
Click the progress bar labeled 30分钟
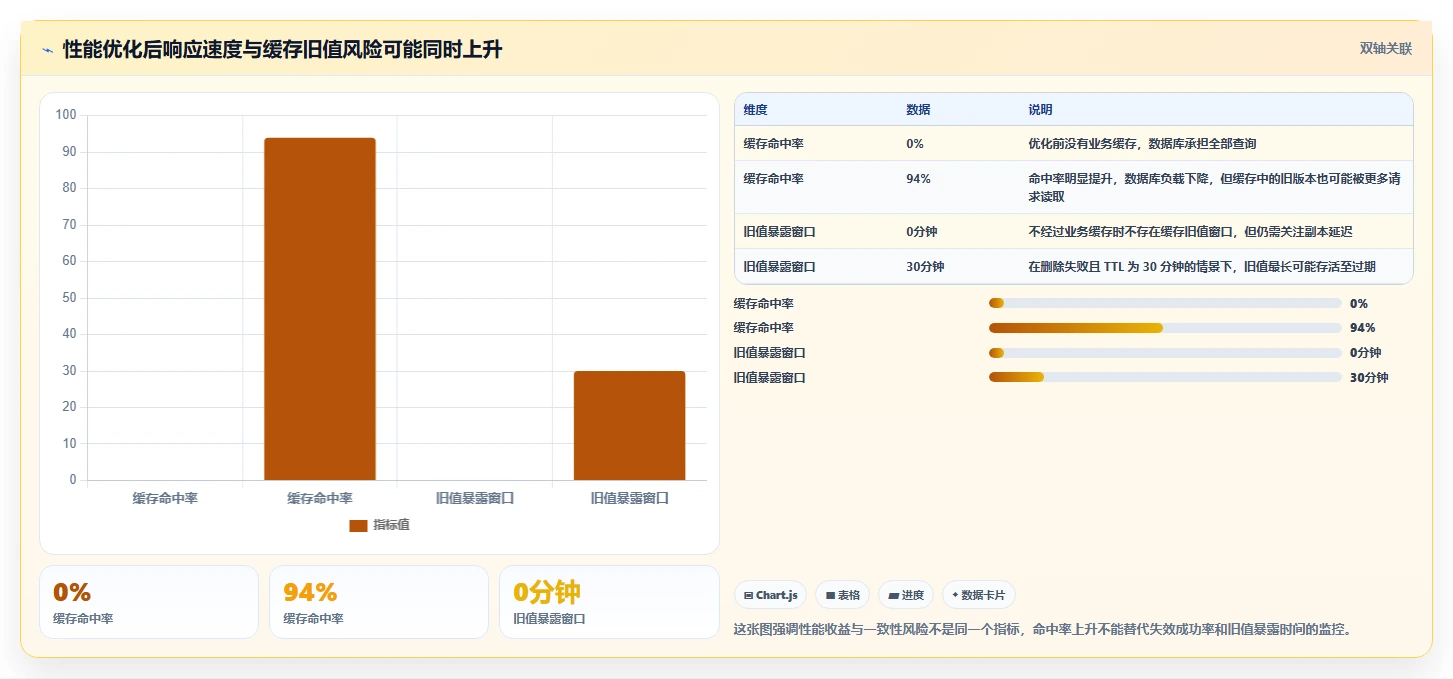[x=1165, y=377]
